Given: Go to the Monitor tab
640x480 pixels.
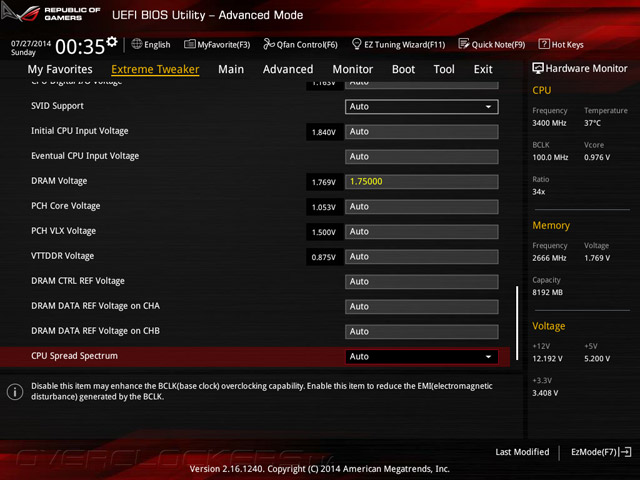Looking at the screenshot, I should [x=353, y=69].
